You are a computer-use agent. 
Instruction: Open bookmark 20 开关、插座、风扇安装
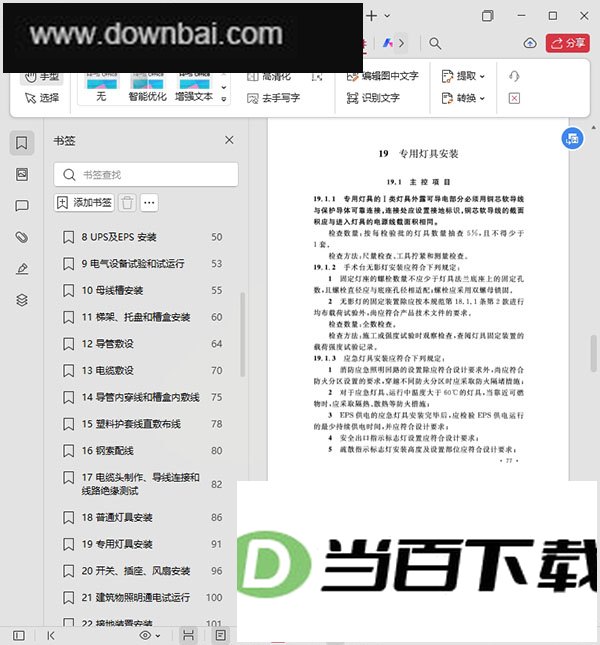coord(142,571)
